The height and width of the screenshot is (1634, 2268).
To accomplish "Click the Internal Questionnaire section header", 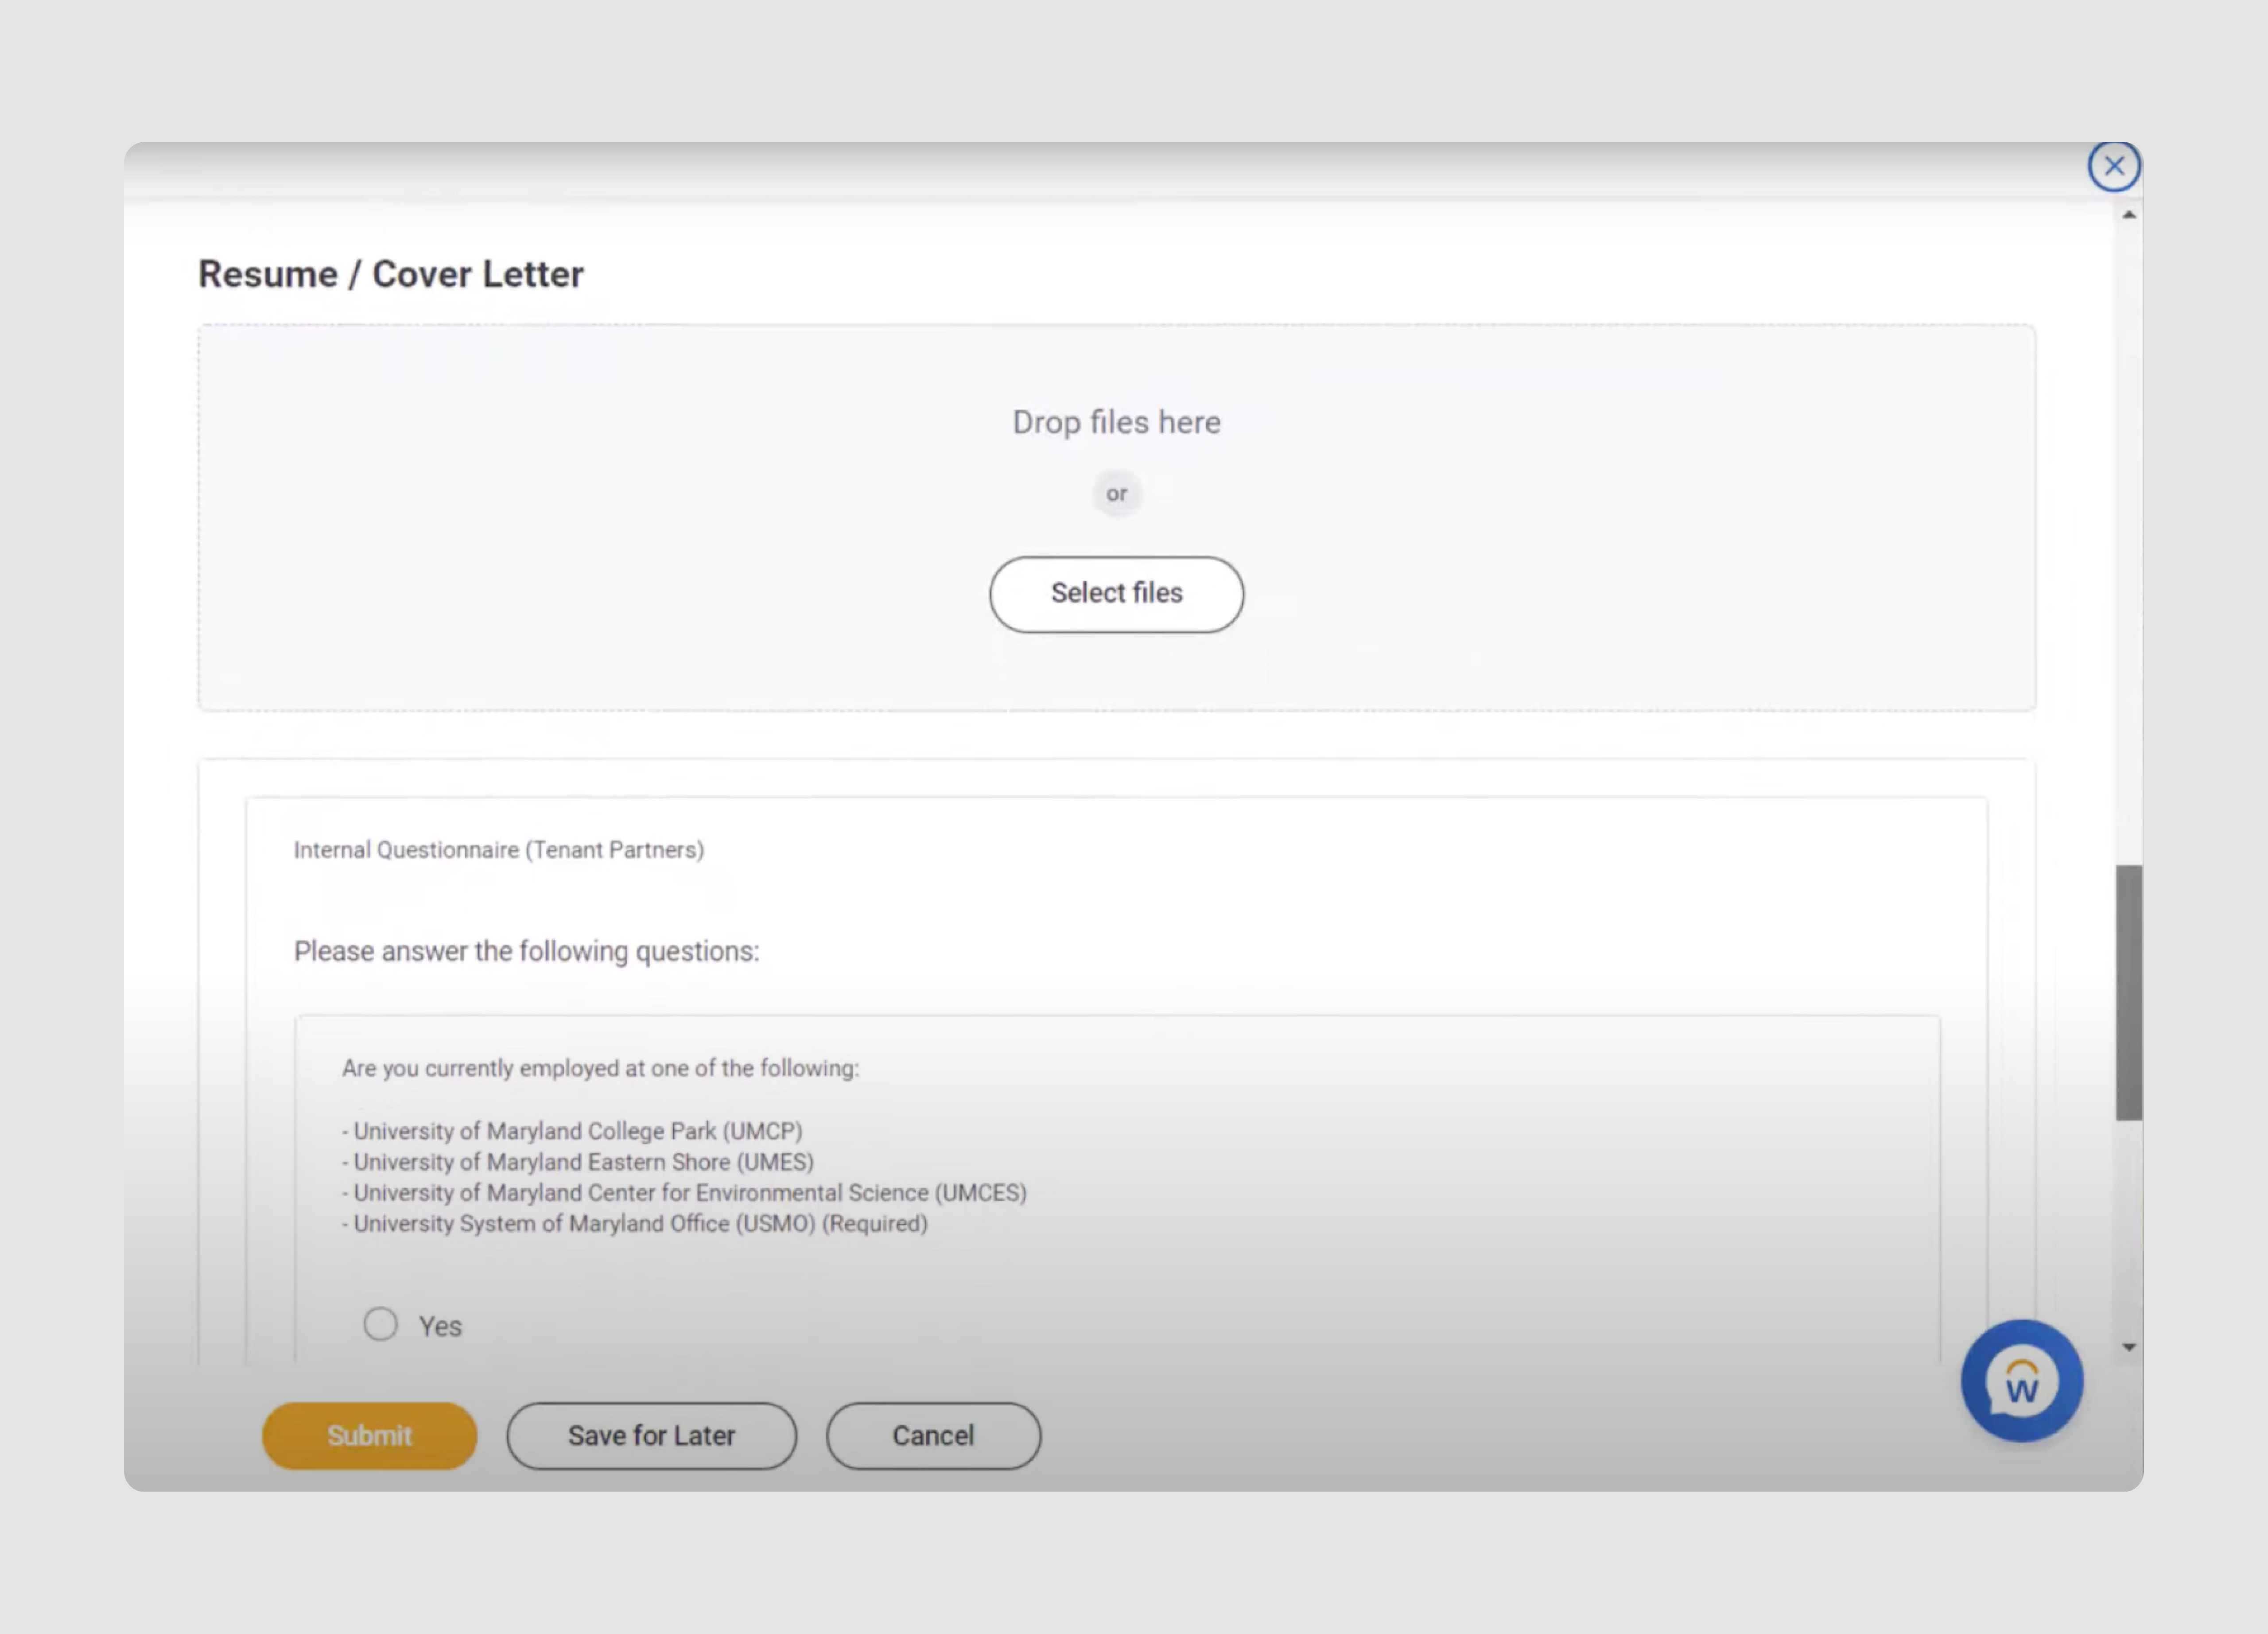I will (x=498, y=849).
